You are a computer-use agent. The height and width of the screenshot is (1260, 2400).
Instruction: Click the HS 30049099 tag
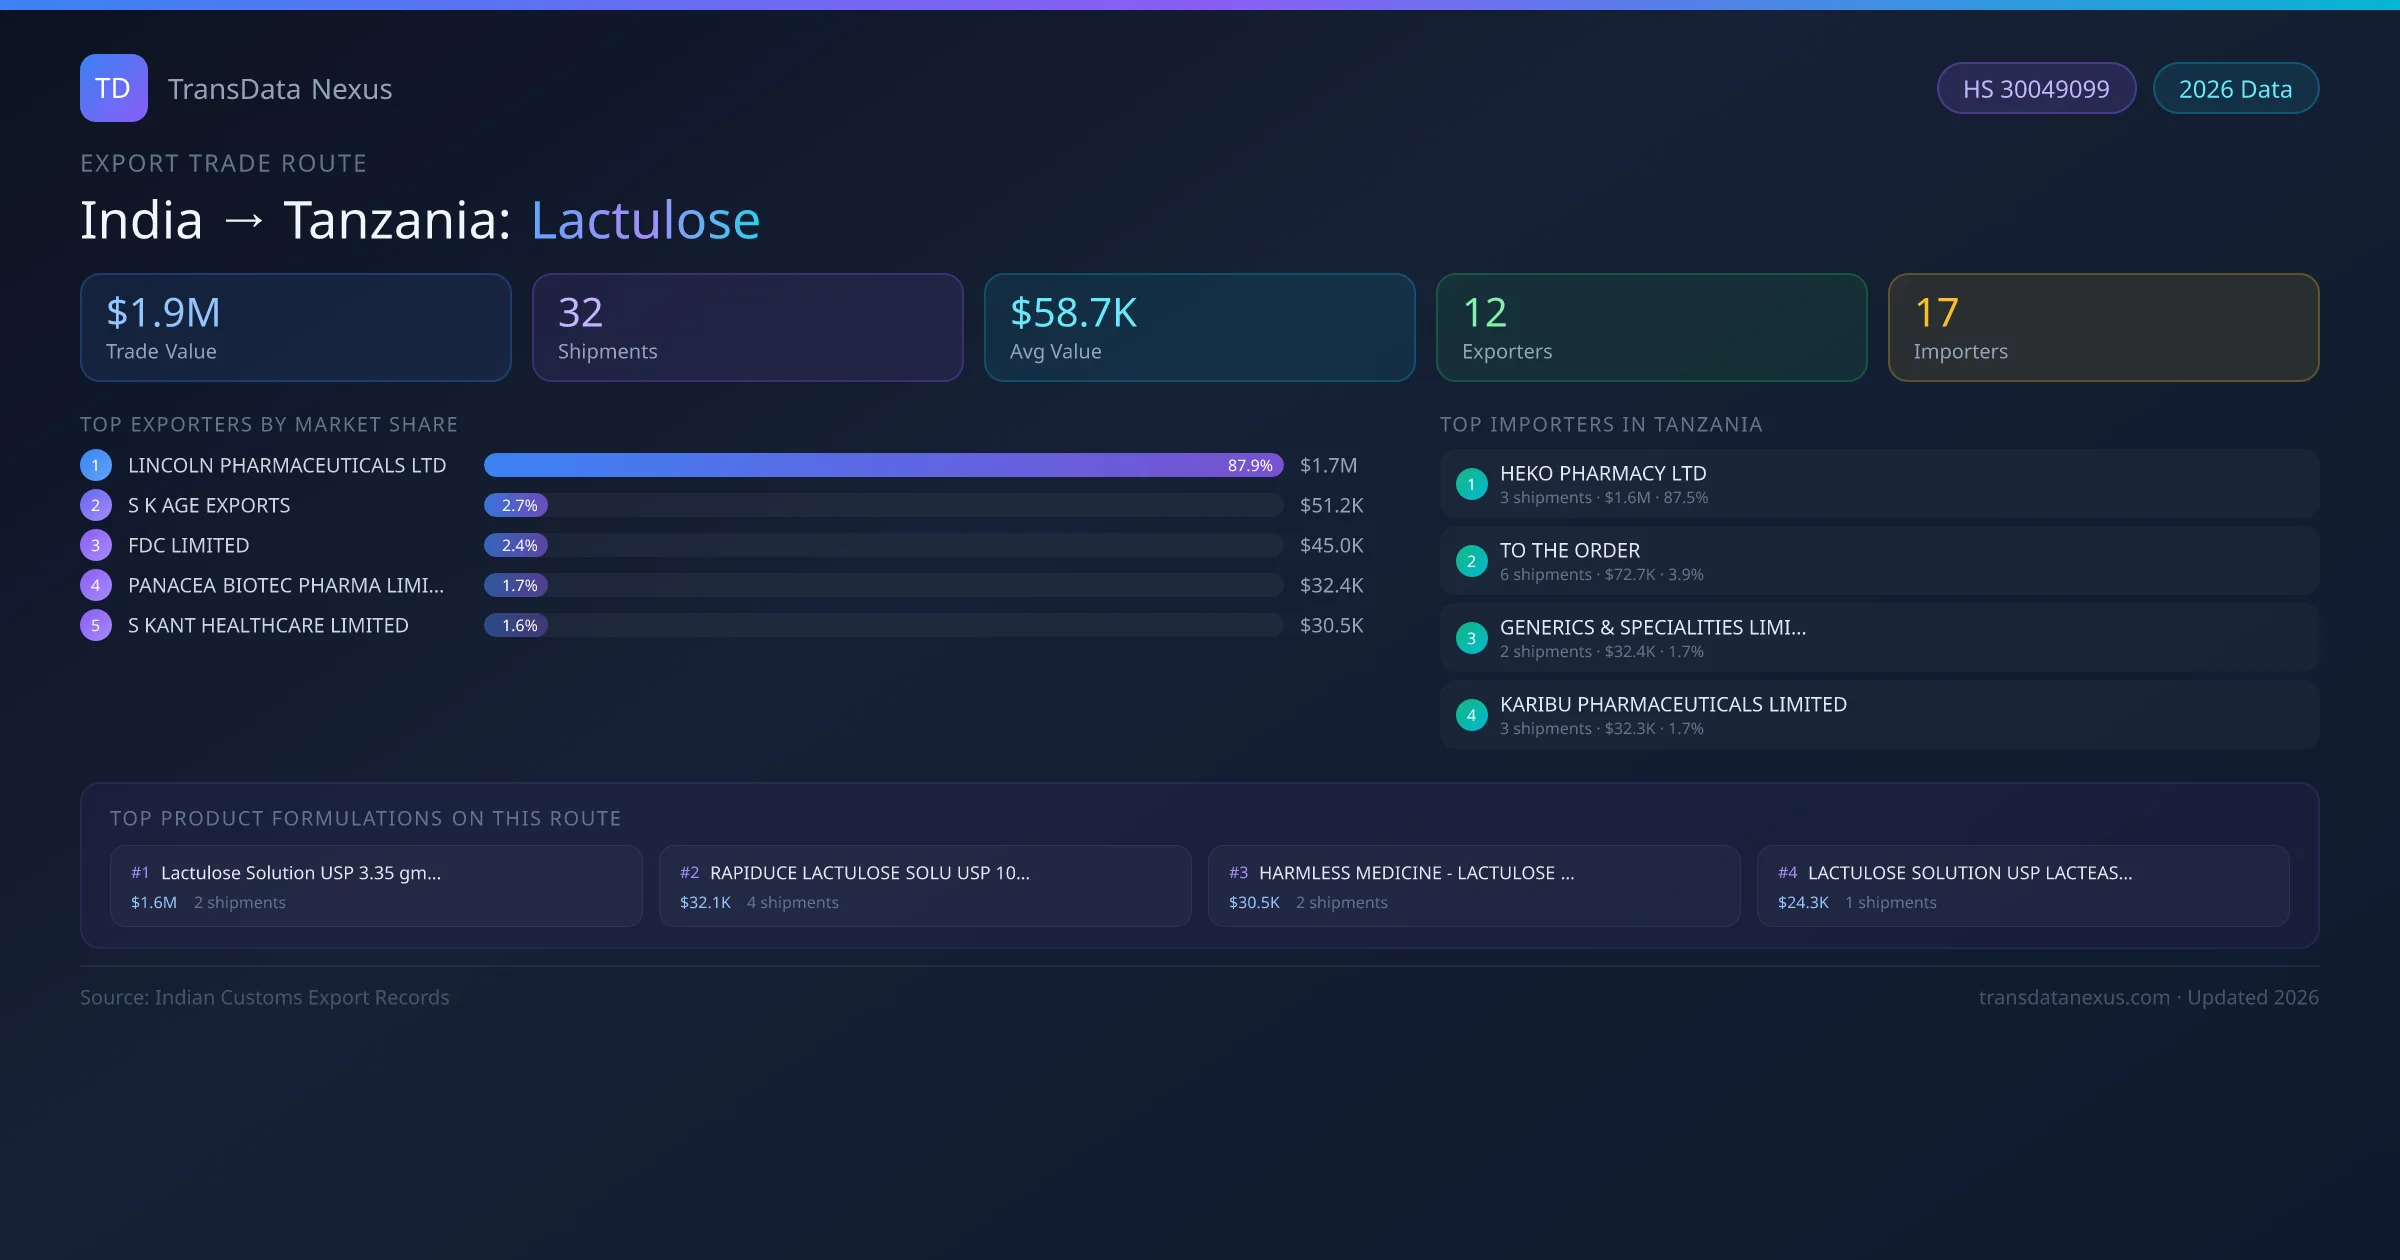2036,89
